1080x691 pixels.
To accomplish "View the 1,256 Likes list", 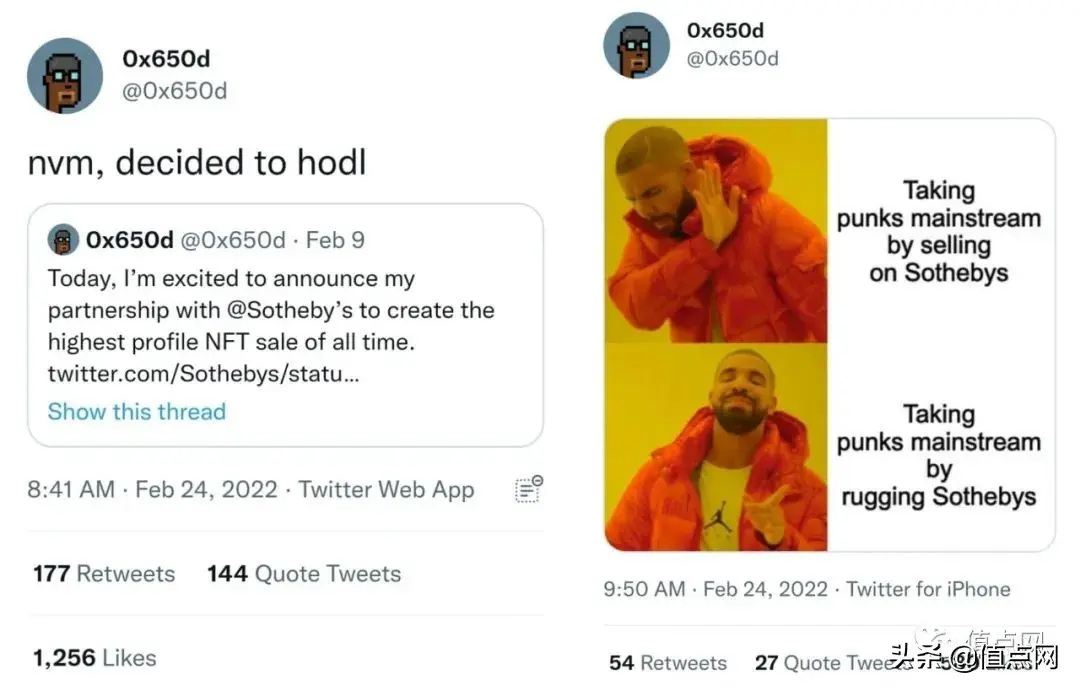I will click(x=95, y=658).
